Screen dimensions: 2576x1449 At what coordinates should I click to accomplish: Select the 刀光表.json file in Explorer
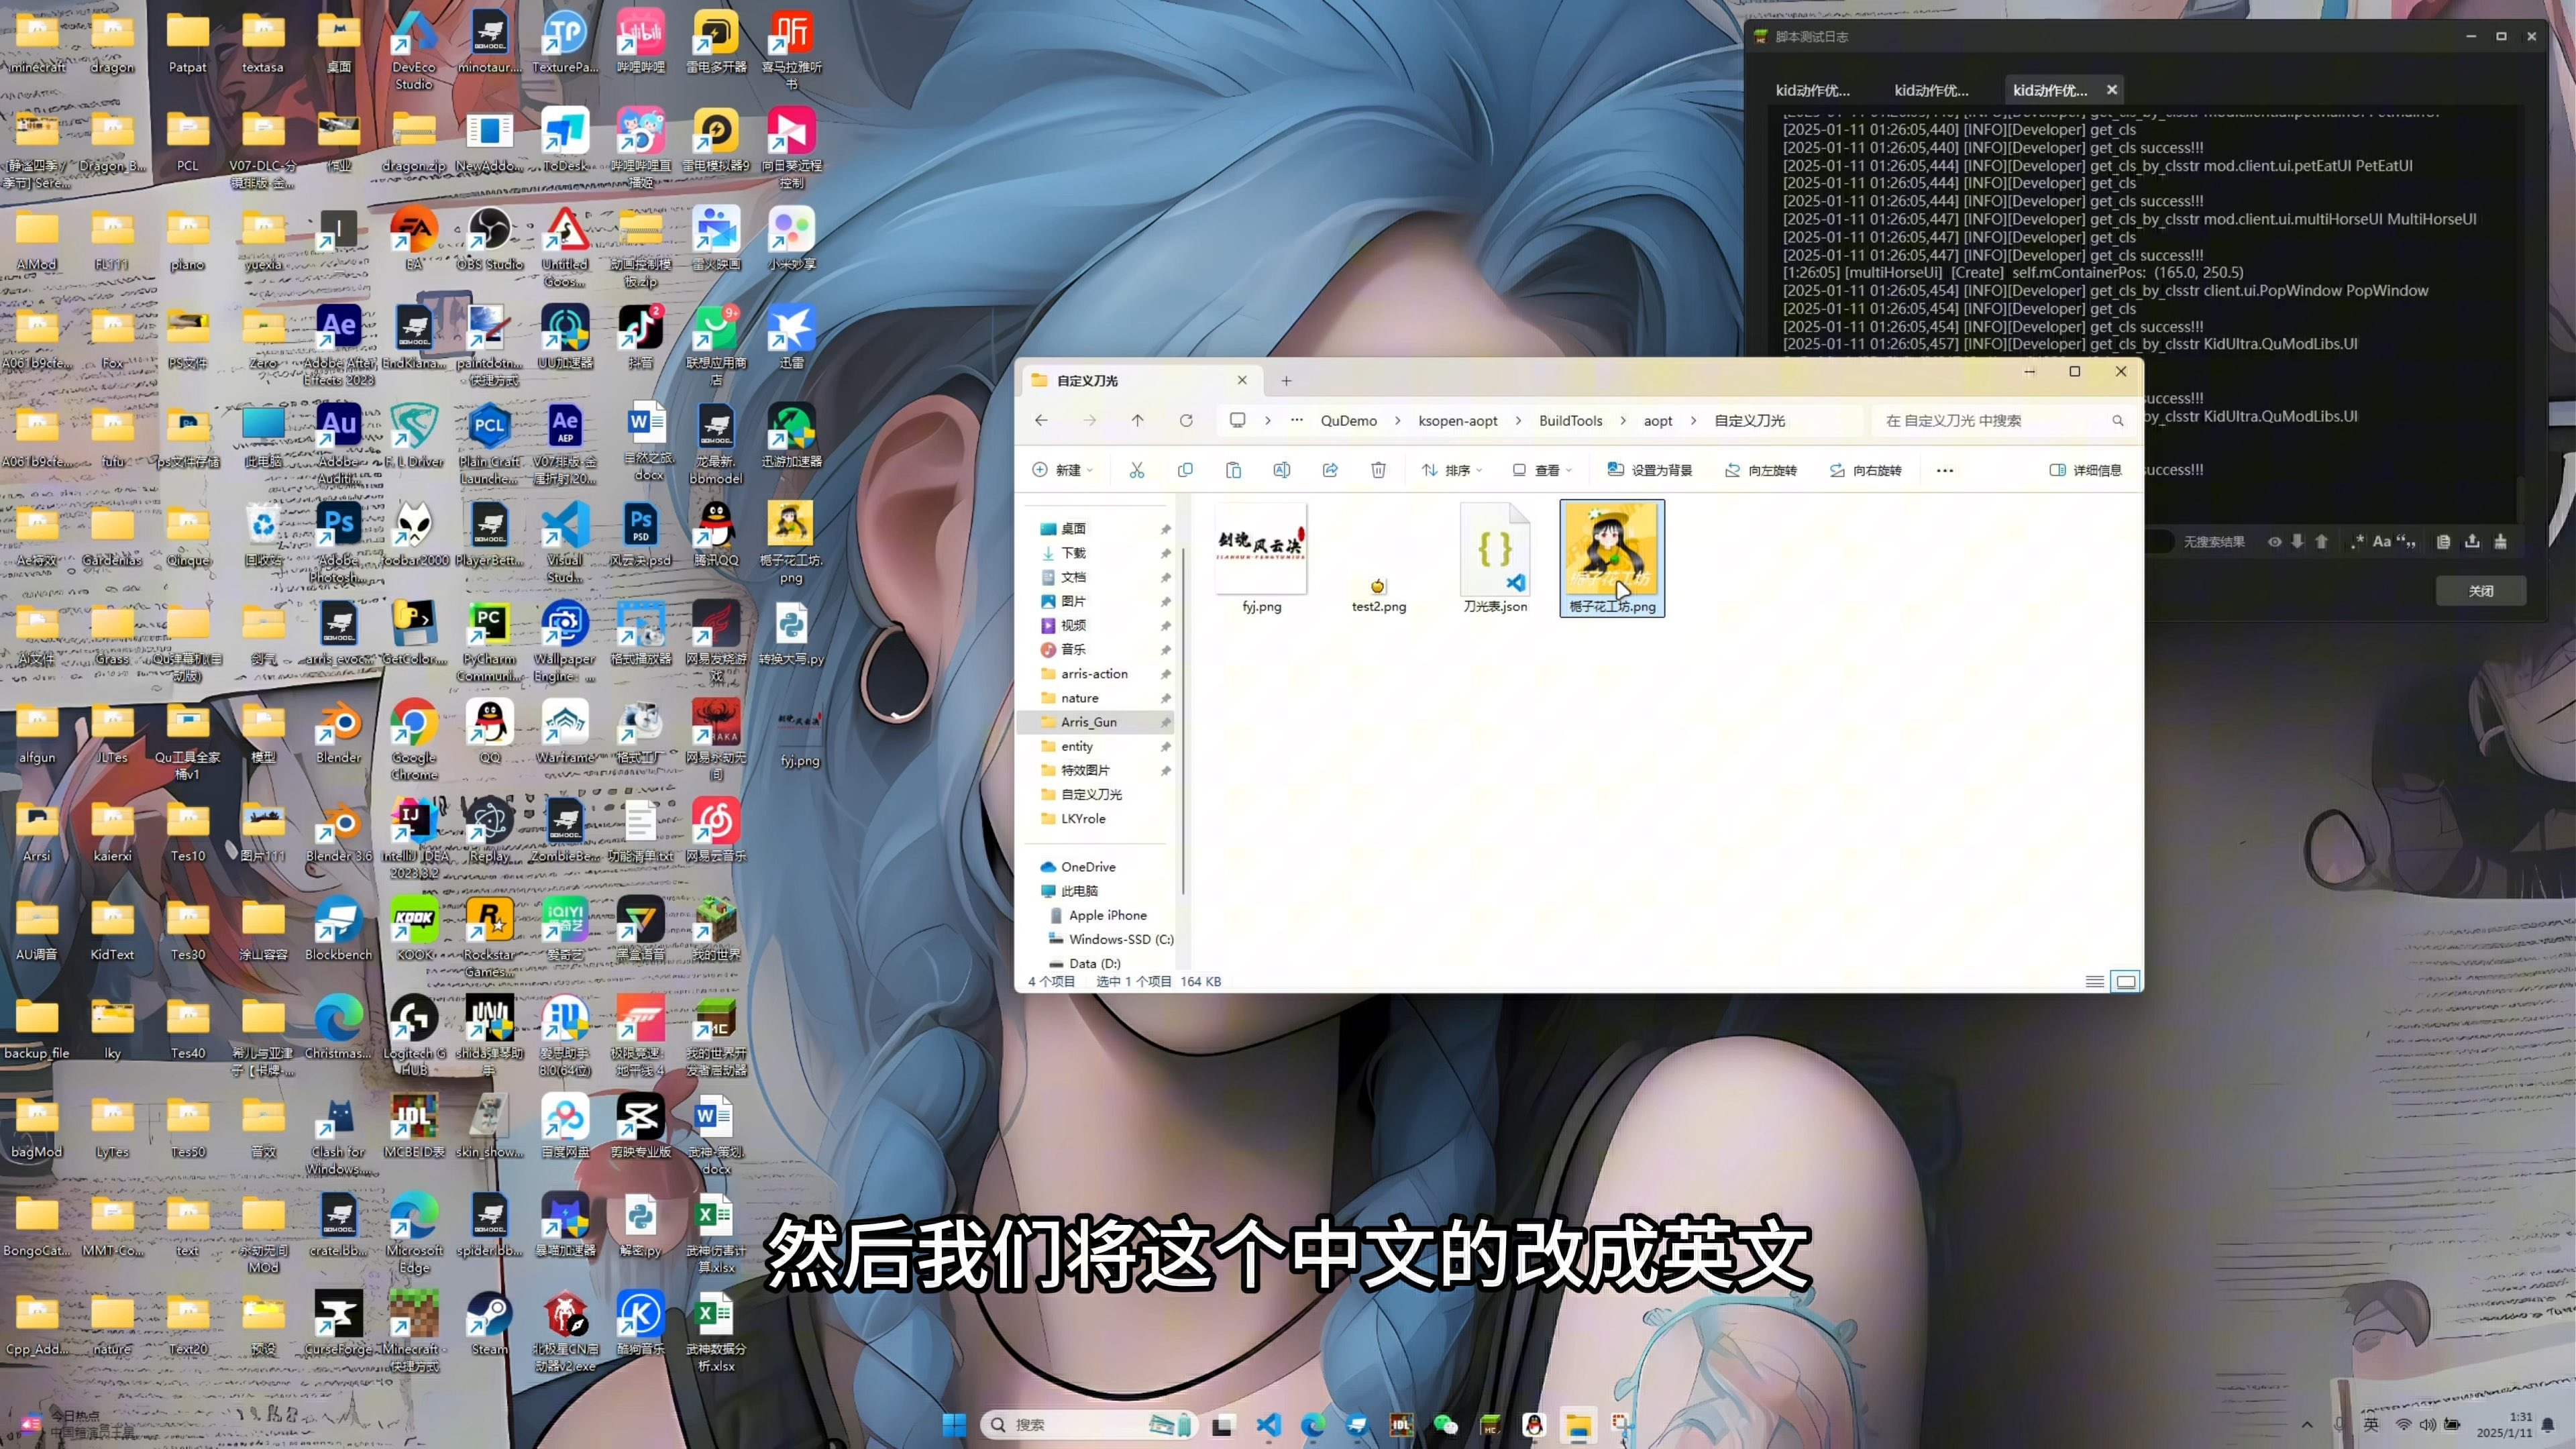coord(1495,559)
